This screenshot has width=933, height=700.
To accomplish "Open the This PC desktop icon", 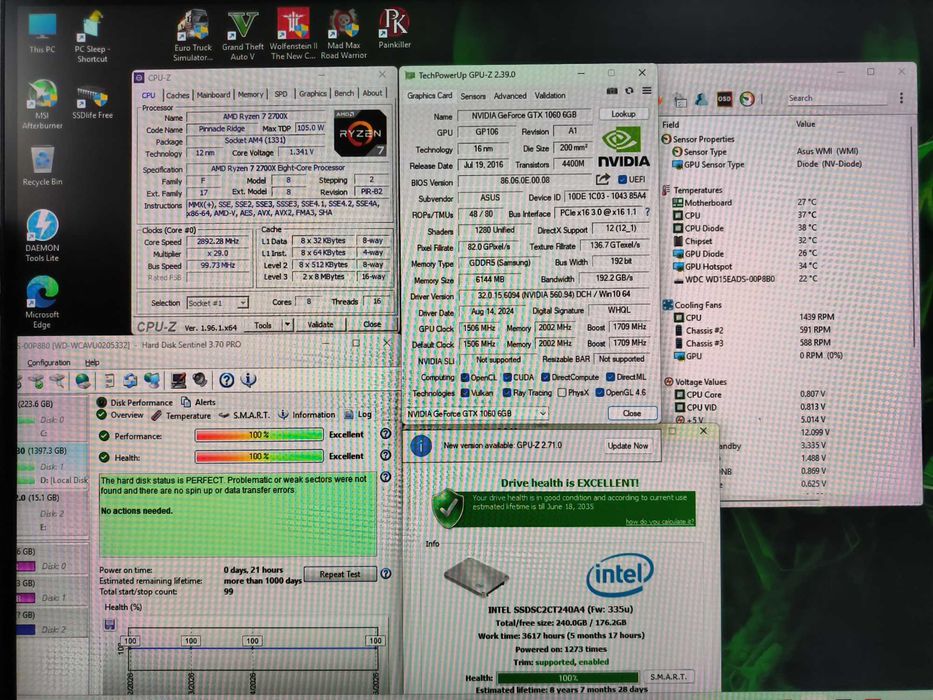I will [42, 33].
